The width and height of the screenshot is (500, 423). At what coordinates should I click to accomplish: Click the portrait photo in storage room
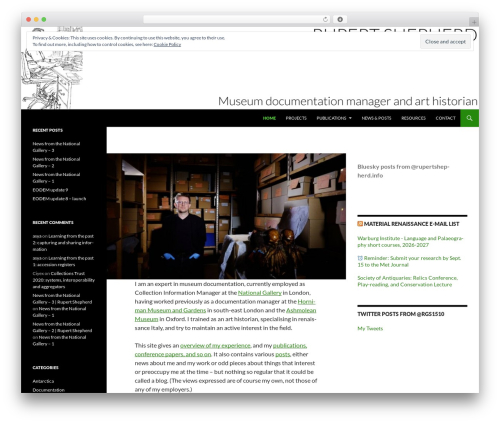tap(226, 216)
